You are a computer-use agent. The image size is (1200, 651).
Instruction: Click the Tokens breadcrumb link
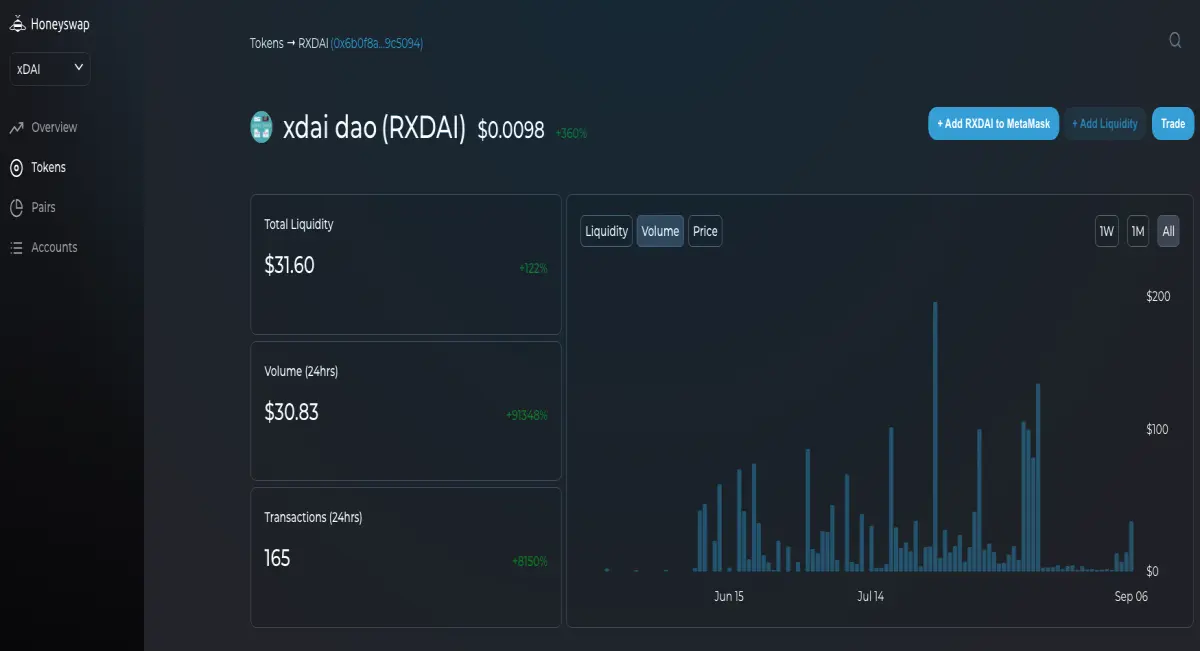(x=266, y=43)
